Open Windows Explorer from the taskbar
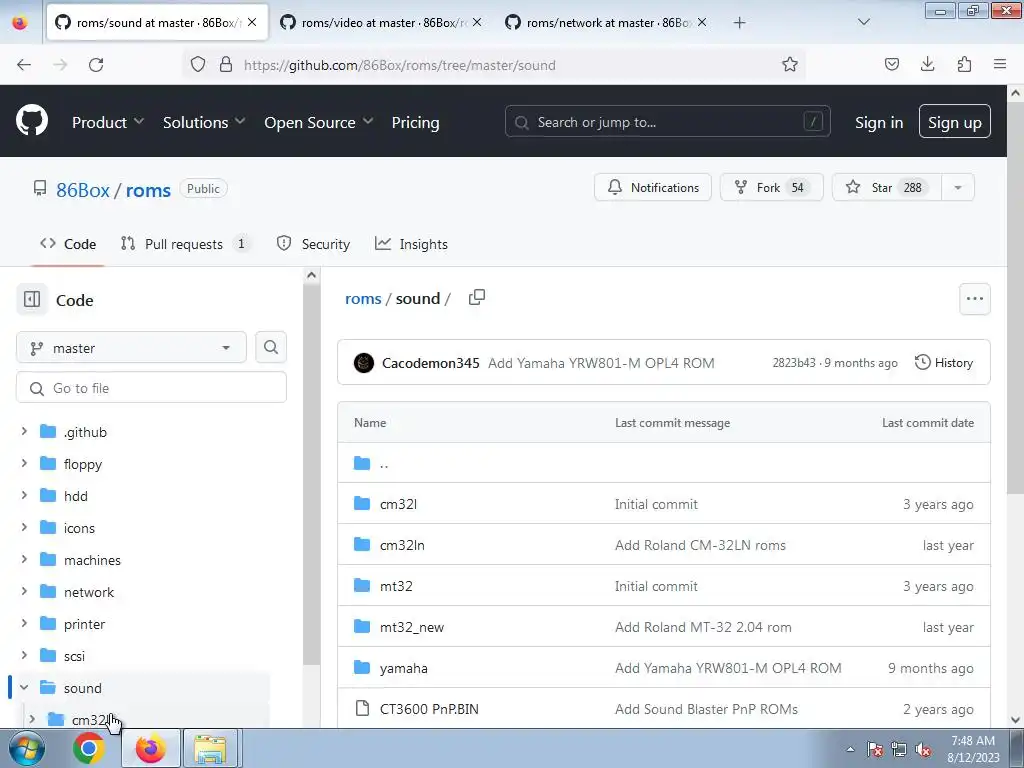Image resolution: width=1024 pixels, height=768 pixels. pos(210,748)
